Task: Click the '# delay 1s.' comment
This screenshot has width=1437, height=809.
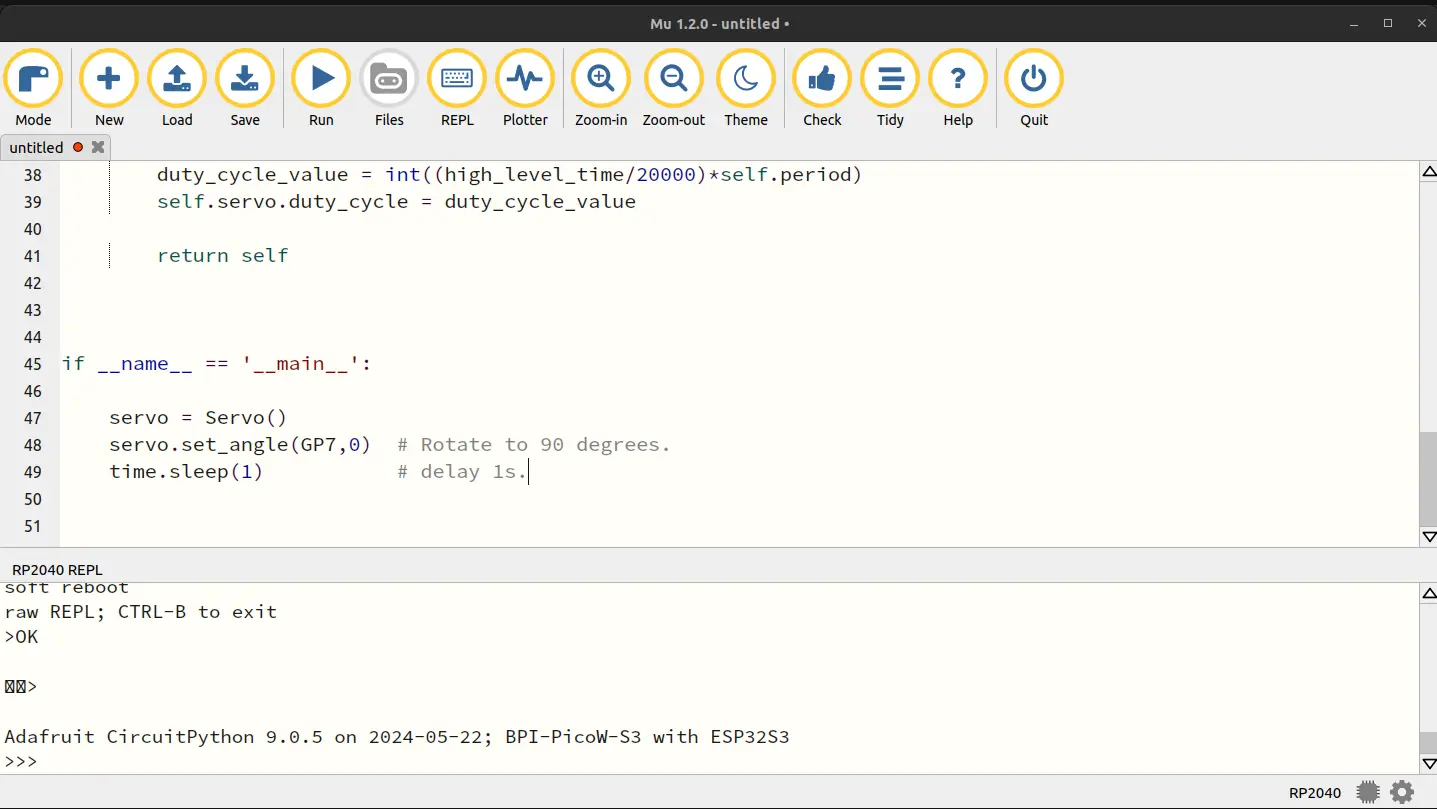Action: point(462,471)
